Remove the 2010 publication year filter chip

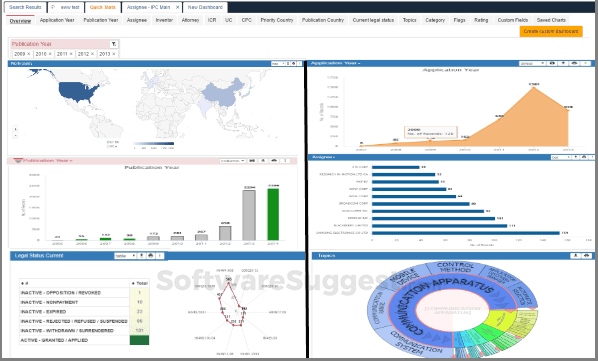pos(50,54)
